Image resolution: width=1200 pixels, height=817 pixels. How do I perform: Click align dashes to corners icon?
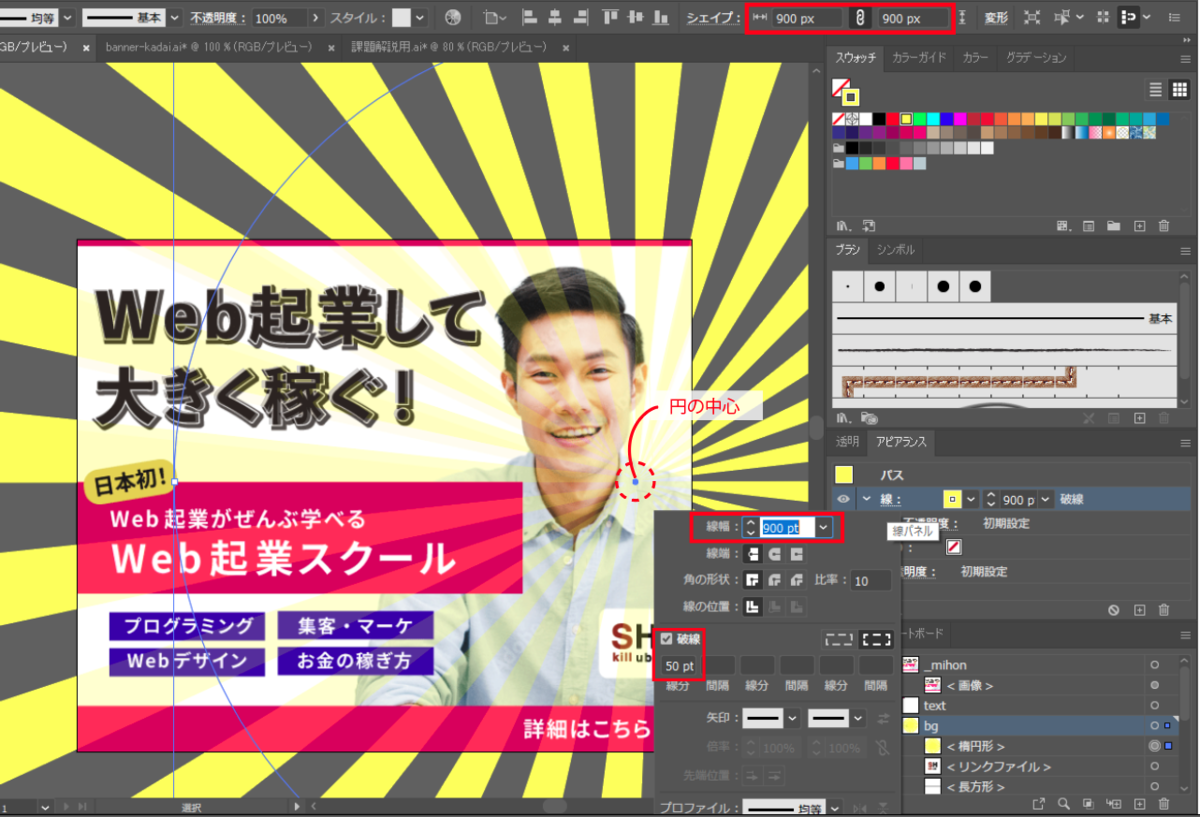(876, 638)
